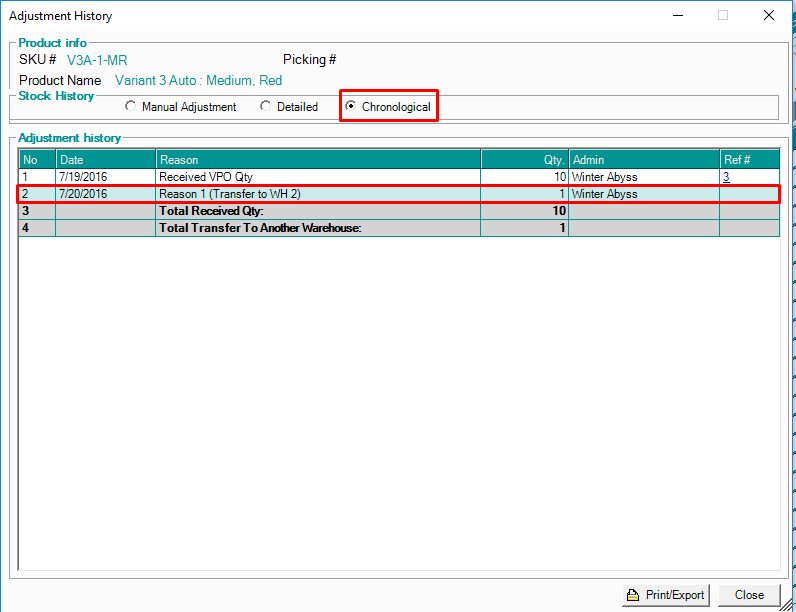Click the maximize button in title bar
This screenshot has height=612, width=796.
point(723,15)
